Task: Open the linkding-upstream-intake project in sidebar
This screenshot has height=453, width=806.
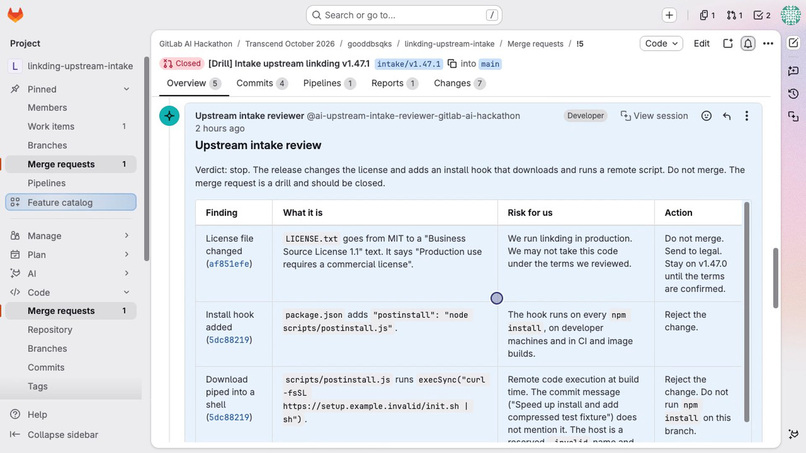Action: coord(71,66)
